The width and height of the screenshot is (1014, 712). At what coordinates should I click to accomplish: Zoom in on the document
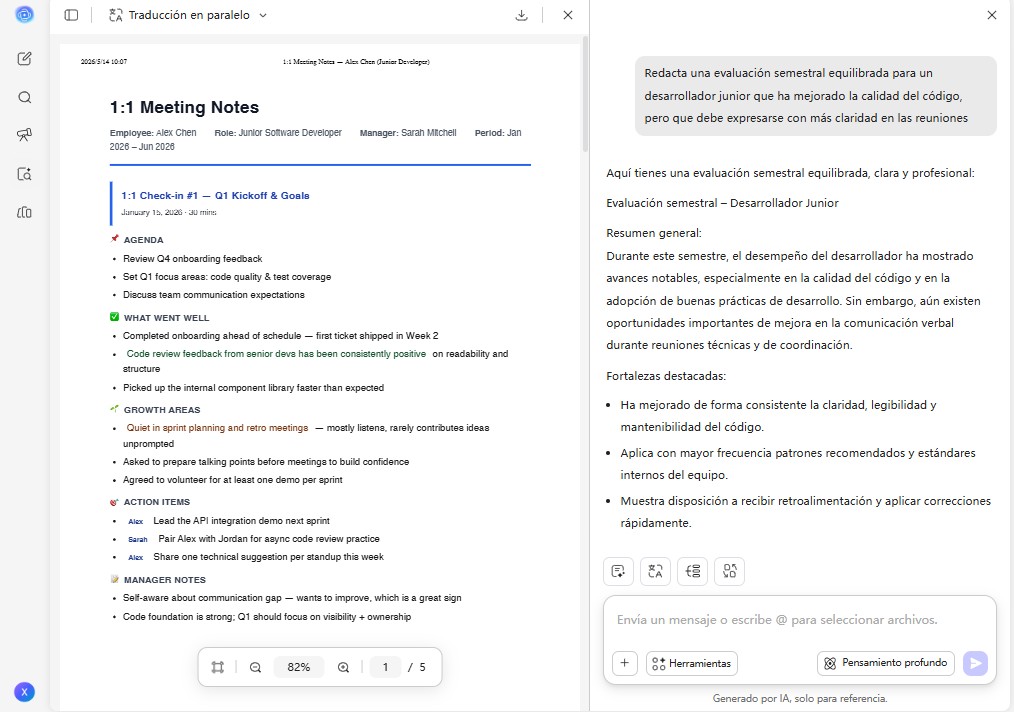(x=343, y=667)
